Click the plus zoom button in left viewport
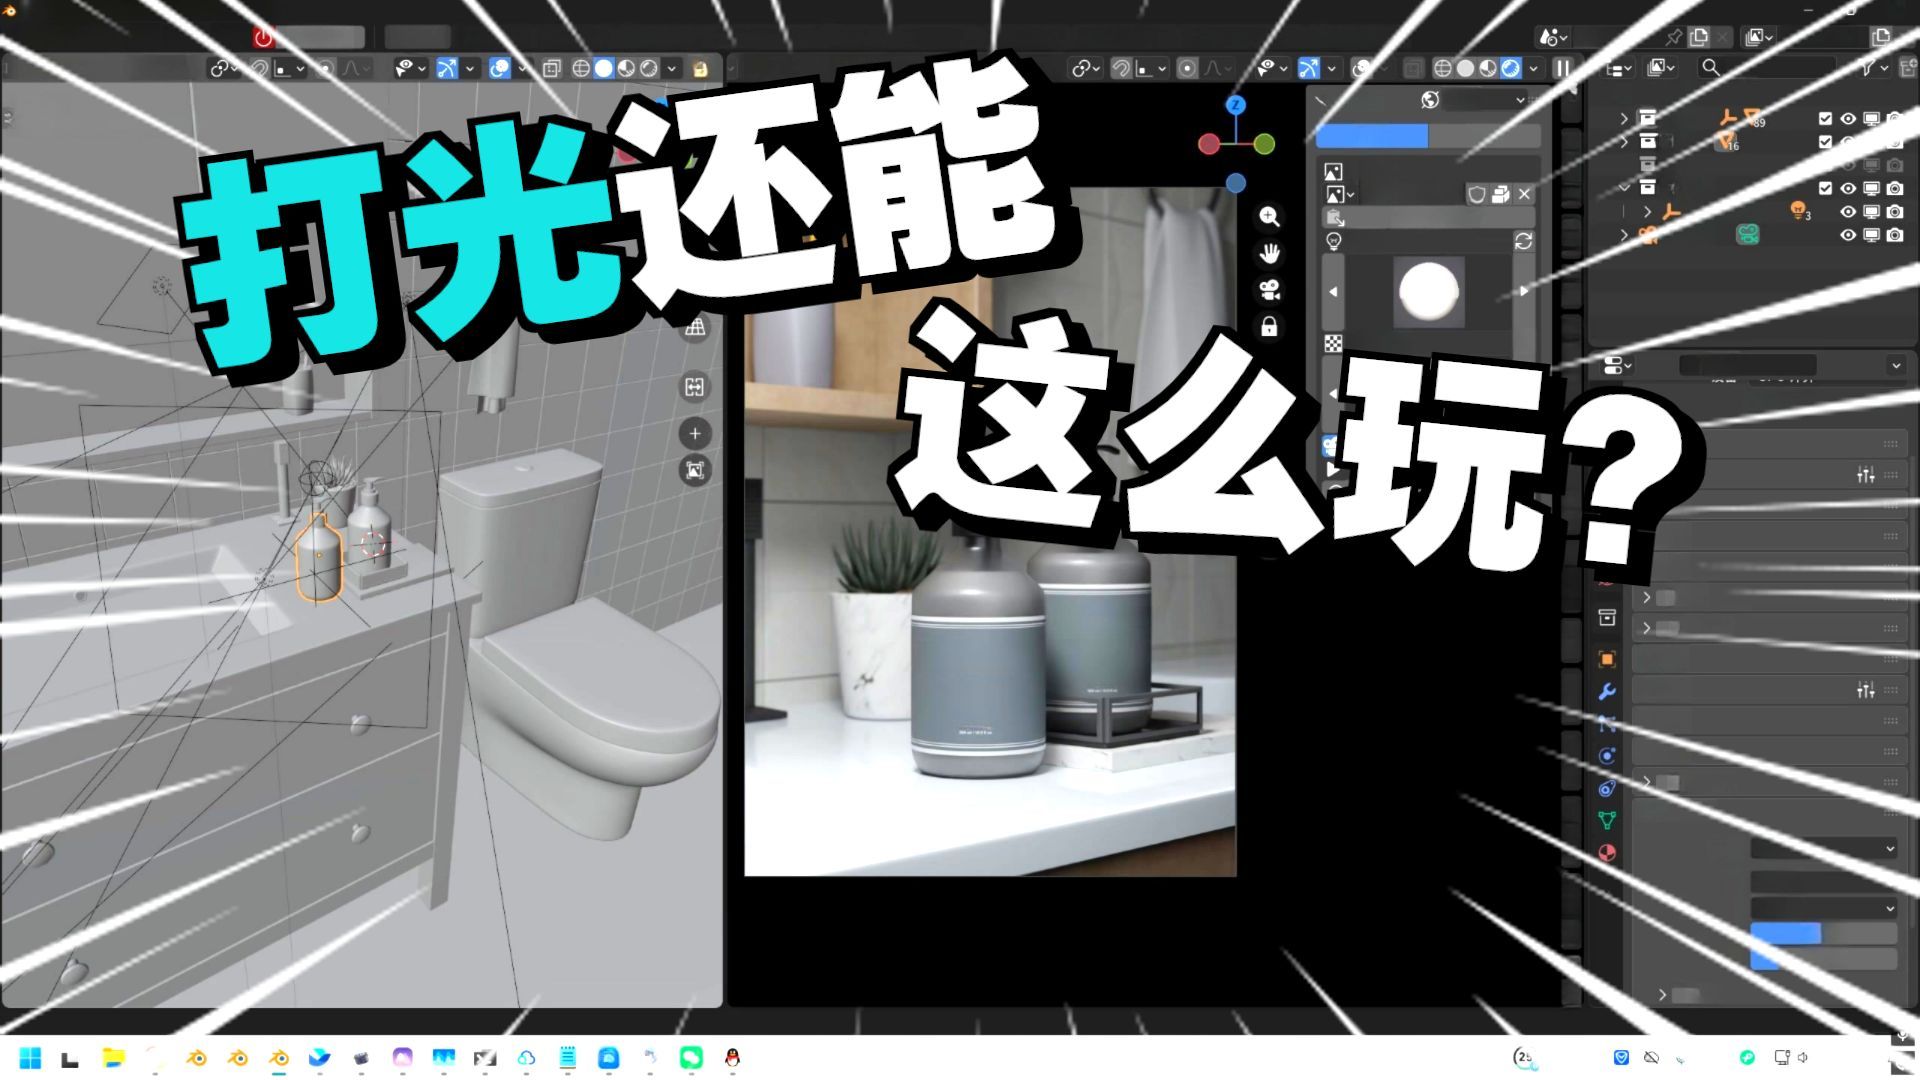 pyautogui.click(x=695, y=433)
